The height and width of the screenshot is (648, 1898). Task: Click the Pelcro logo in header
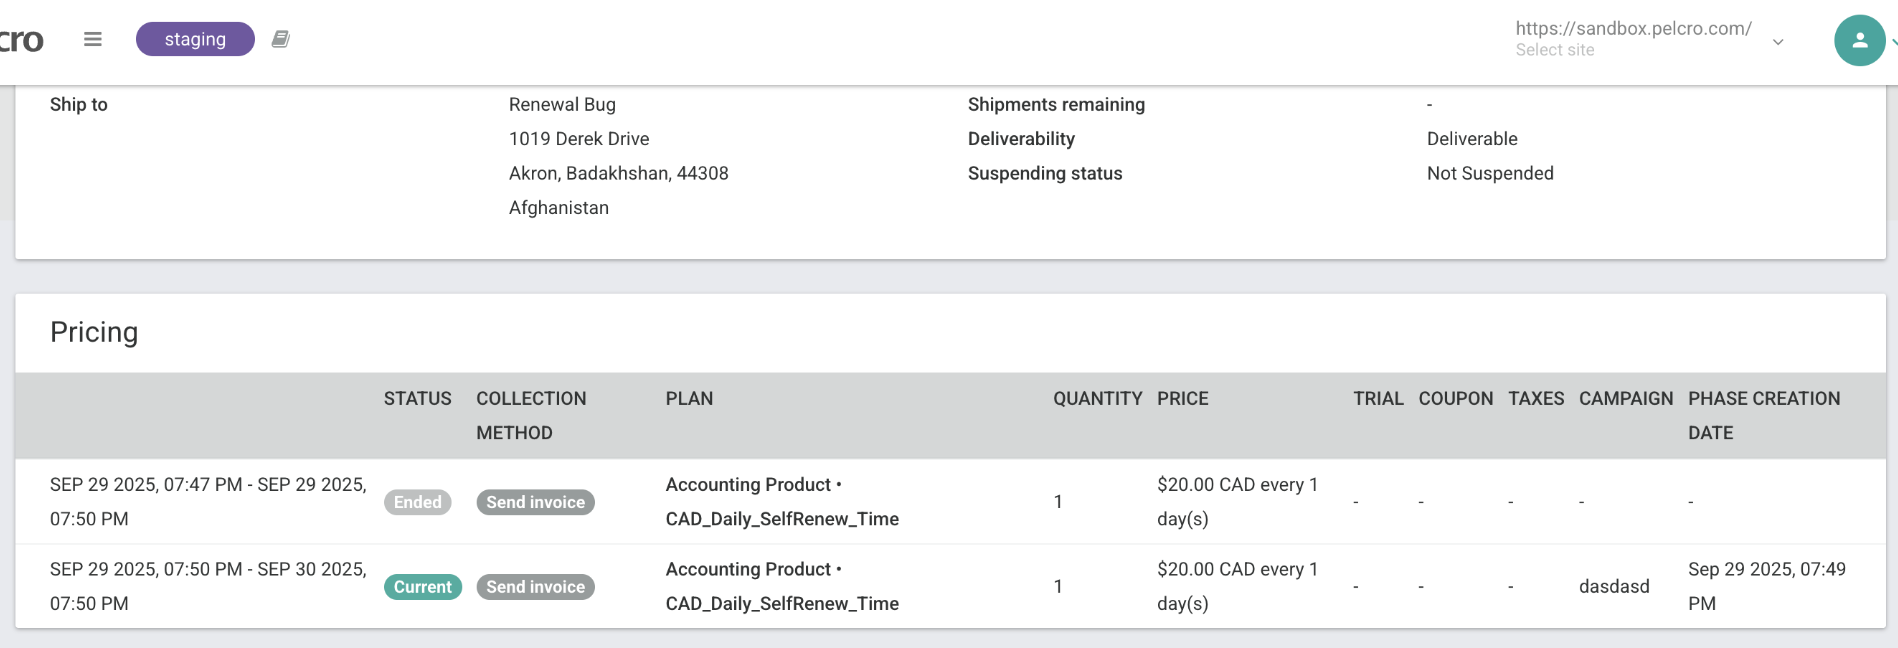click(21, 40)
